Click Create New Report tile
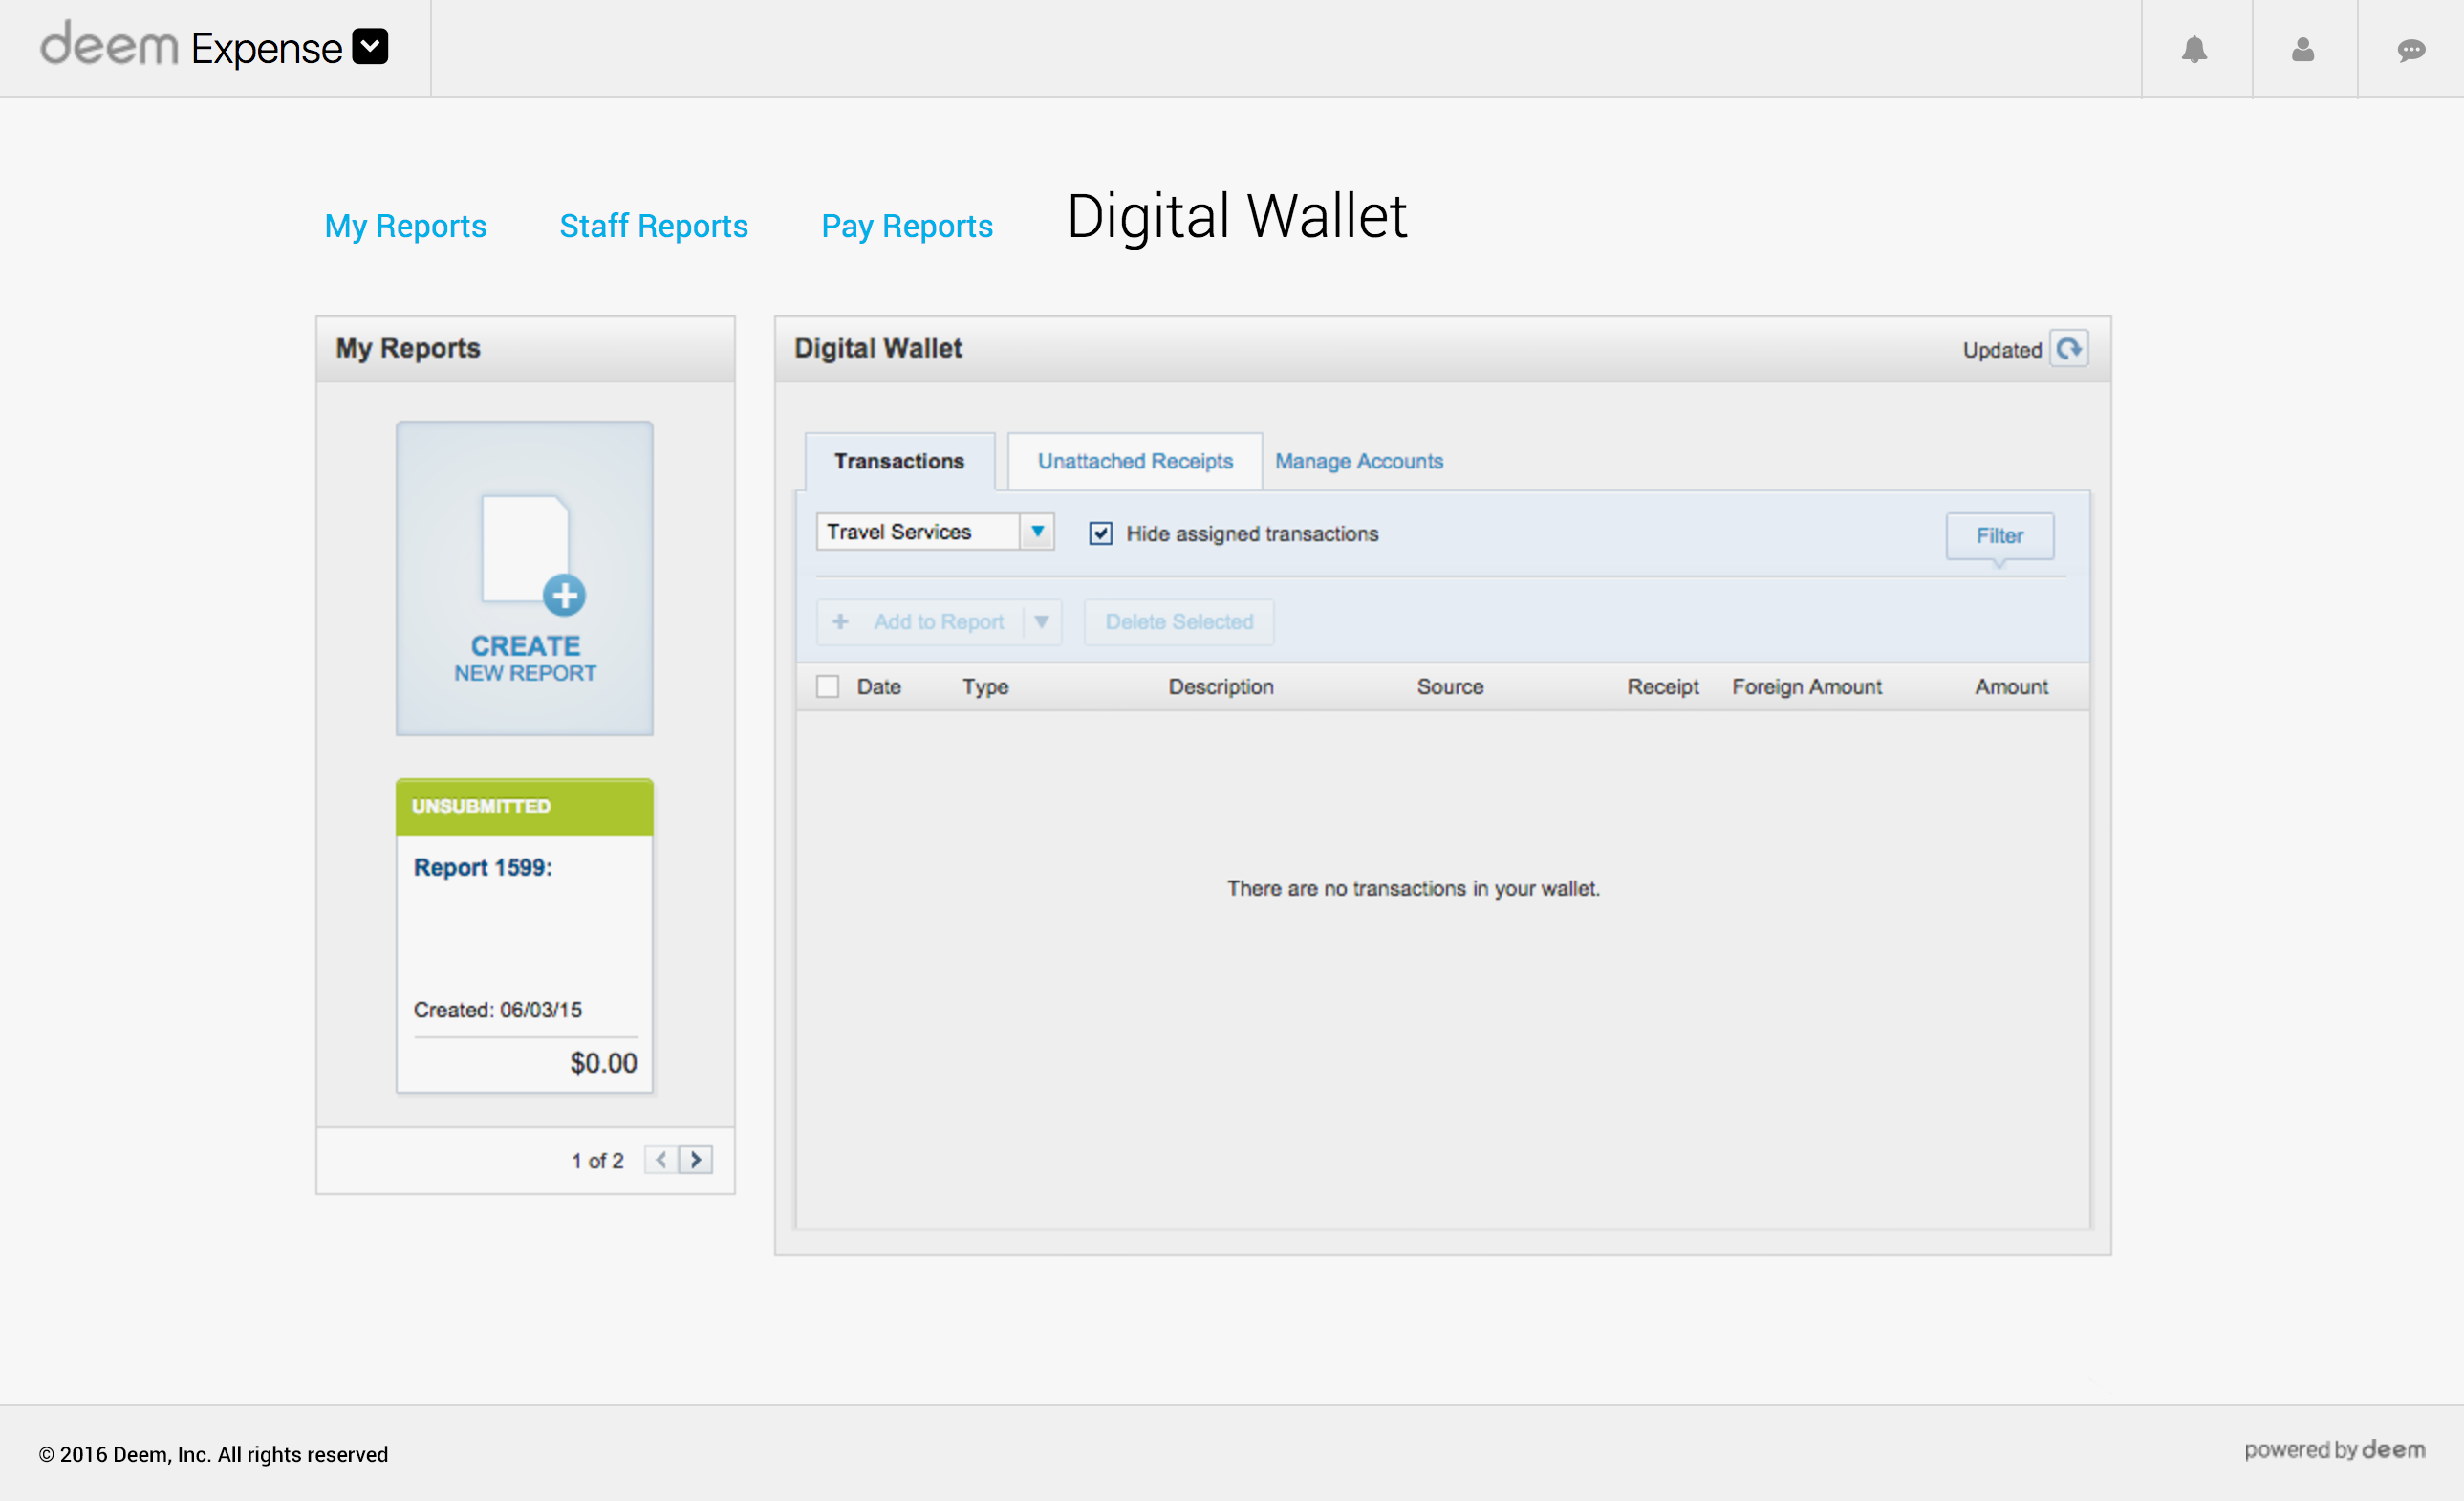 click(524, 578)
